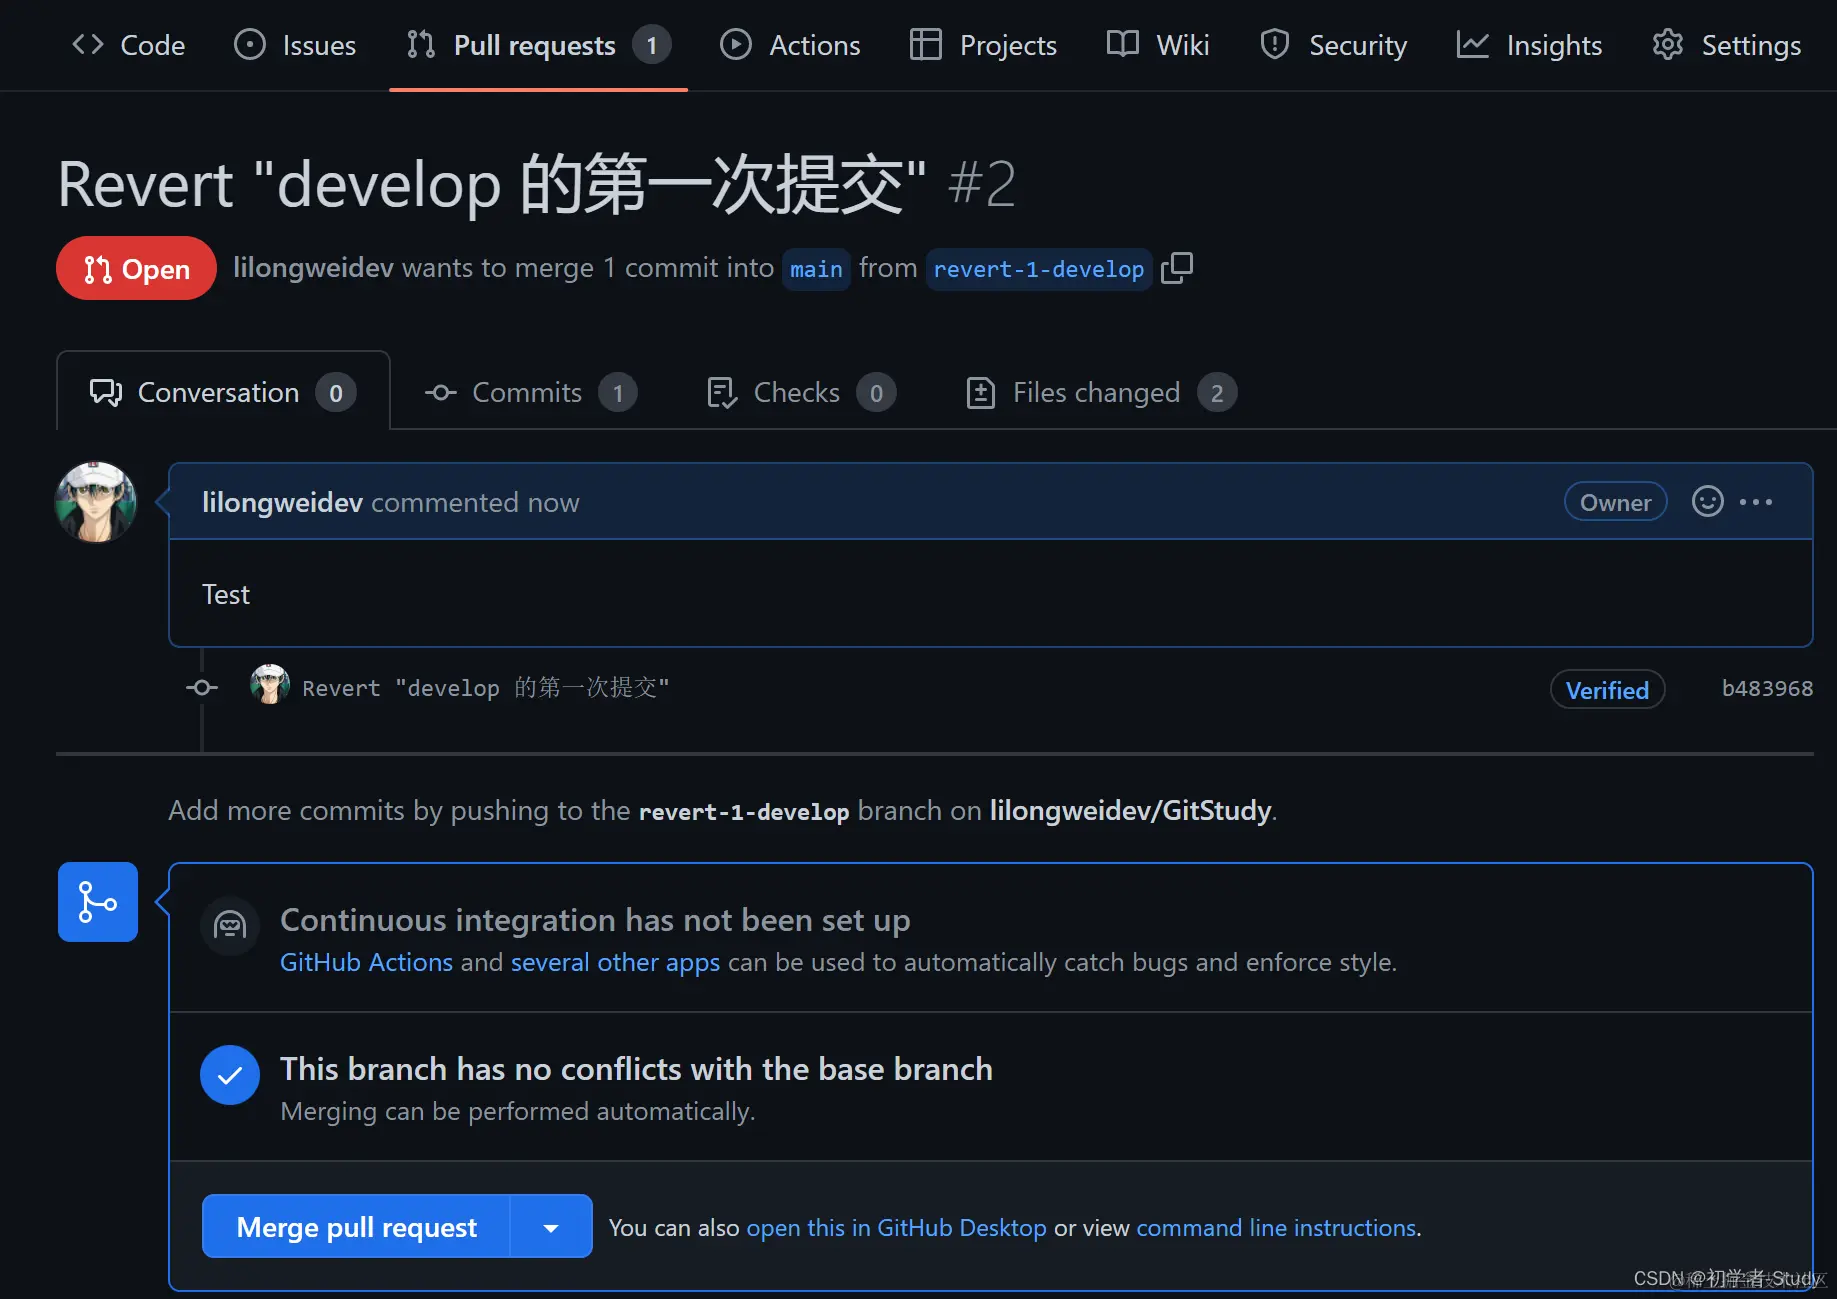Open repository Settings gear icon

pyautogui.click(x=1667, y=44)
